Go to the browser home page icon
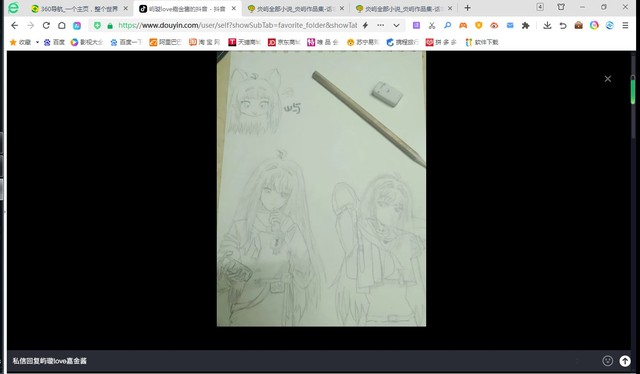Viewport: 640px width, 374px height. (62, 25)
